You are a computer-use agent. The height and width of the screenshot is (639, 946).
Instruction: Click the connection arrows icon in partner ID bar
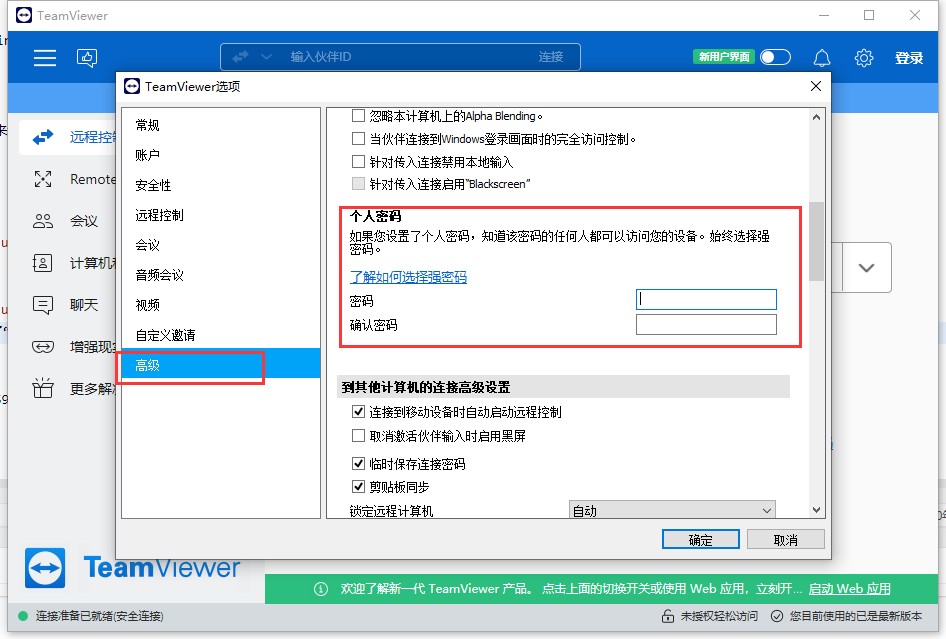click(x=240, y=57)
